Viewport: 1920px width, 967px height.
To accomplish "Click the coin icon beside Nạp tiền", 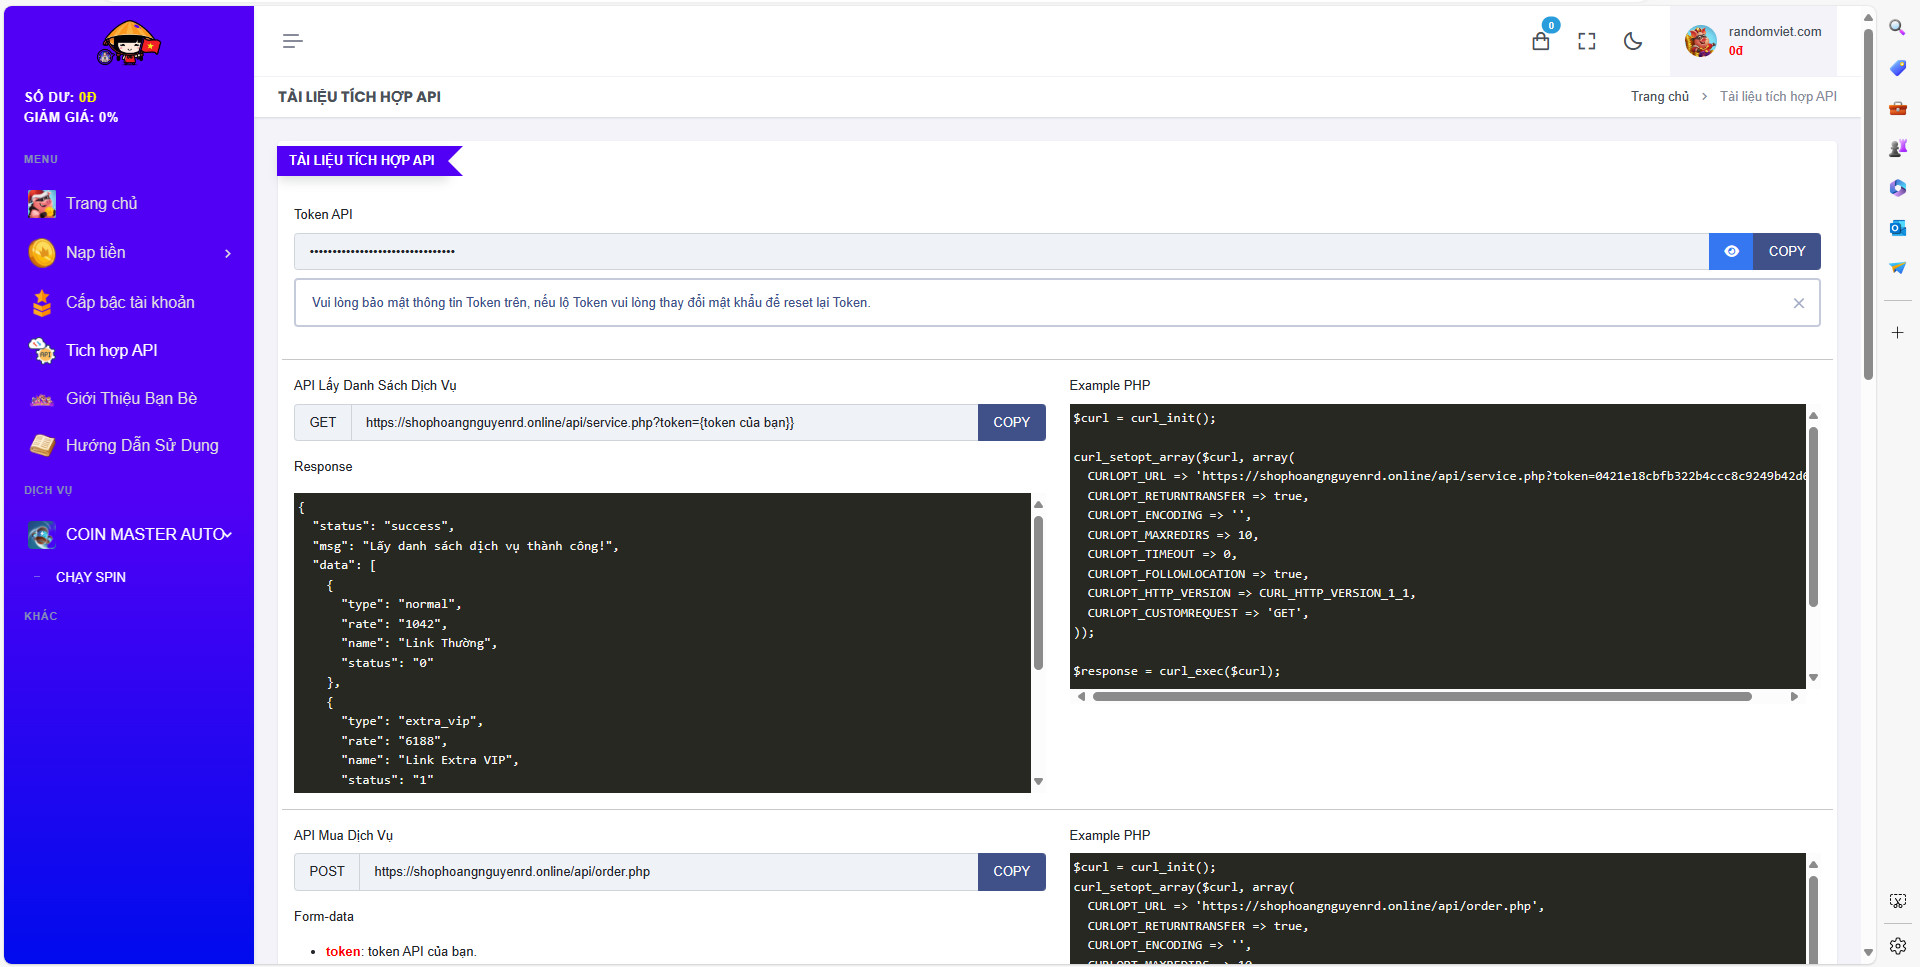I will click(42, 253).
